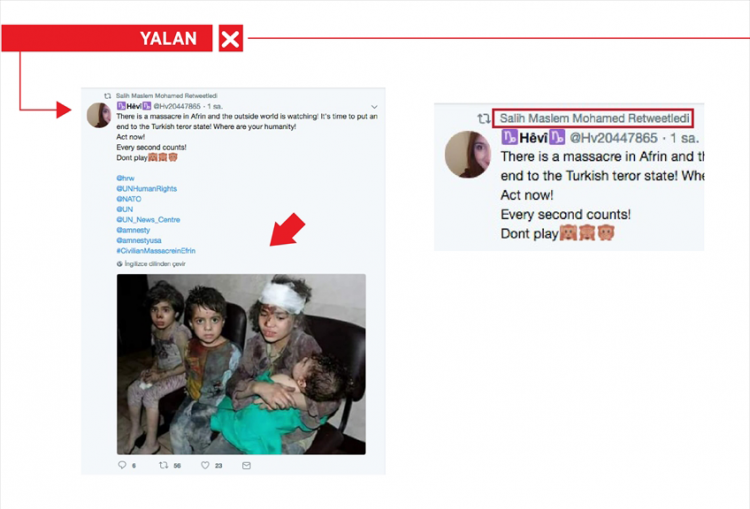
Task: Like the tweet with the heart icon
Action: (205, 465)
